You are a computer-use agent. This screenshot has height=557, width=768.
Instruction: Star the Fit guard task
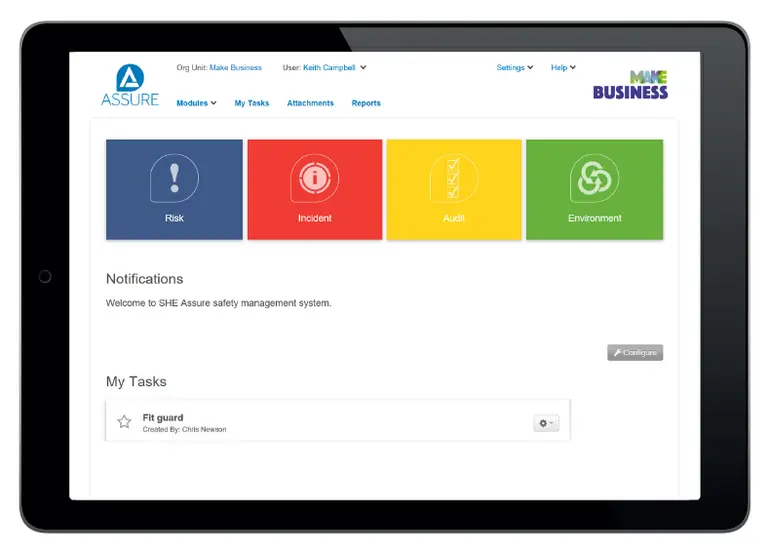[x=124, y=422]
